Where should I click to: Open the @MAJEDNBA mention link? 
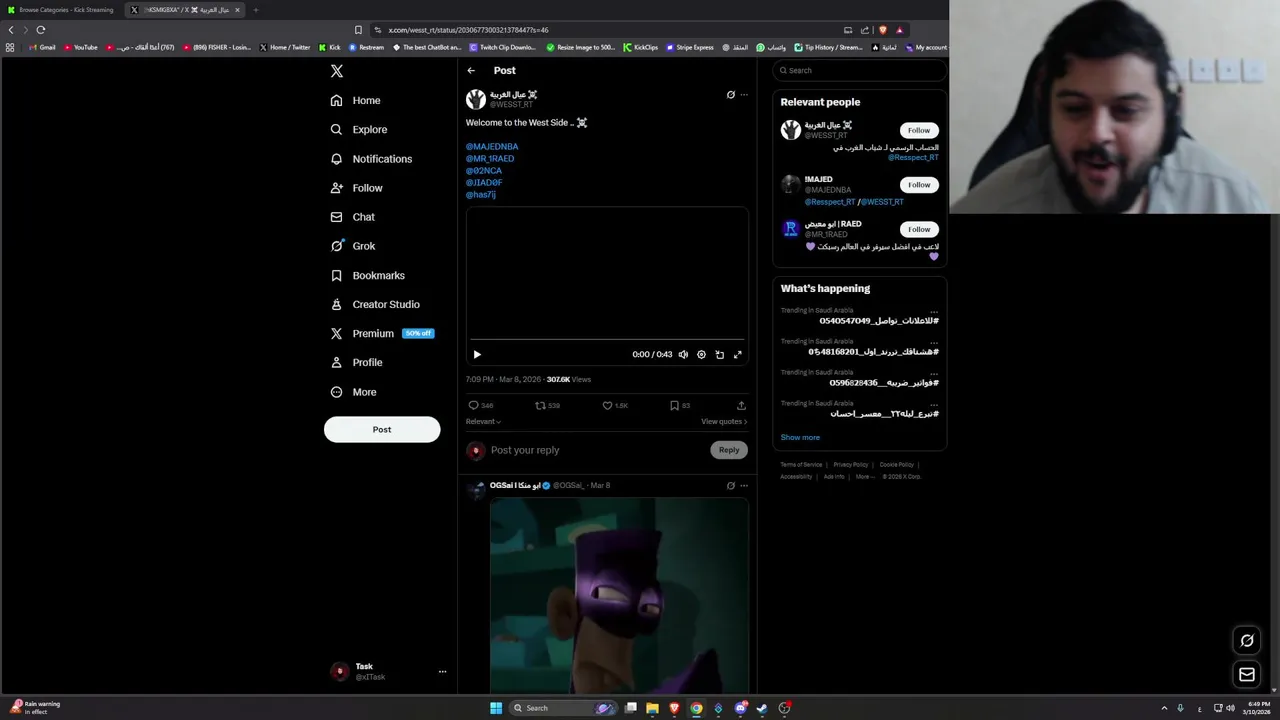492,146
